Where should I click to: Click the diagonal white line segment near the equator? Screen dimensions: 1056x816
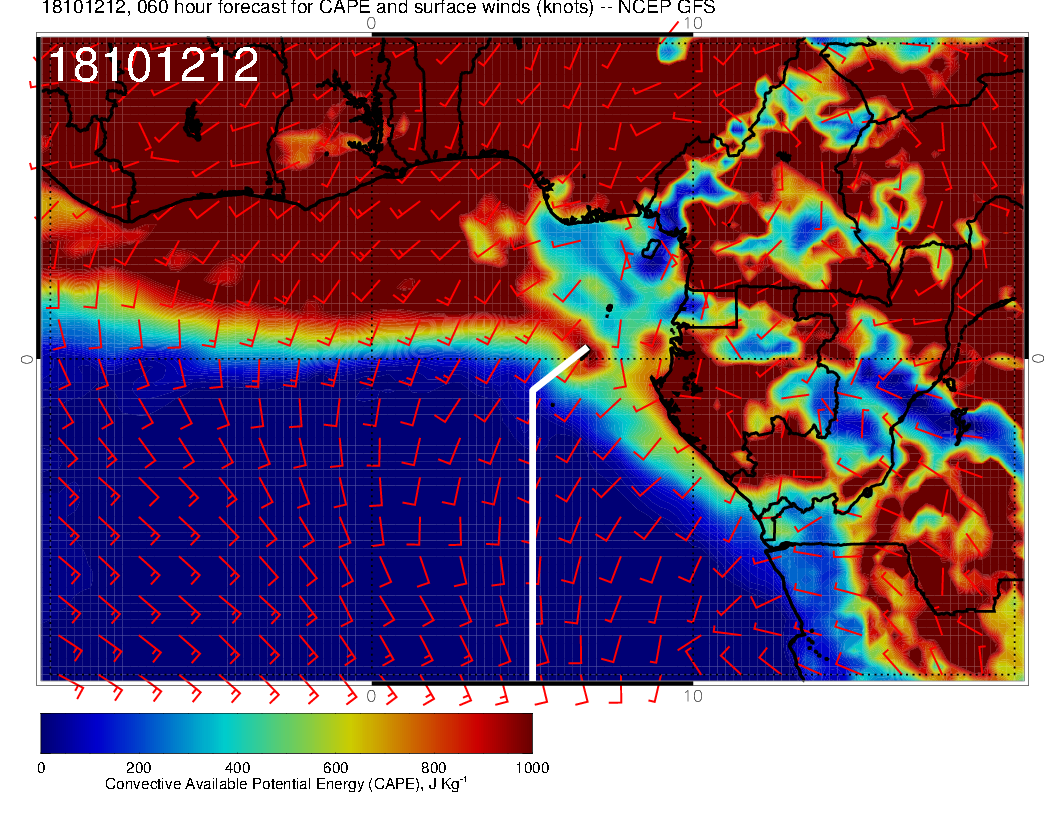pyautogui.click(x=560, y=368)
